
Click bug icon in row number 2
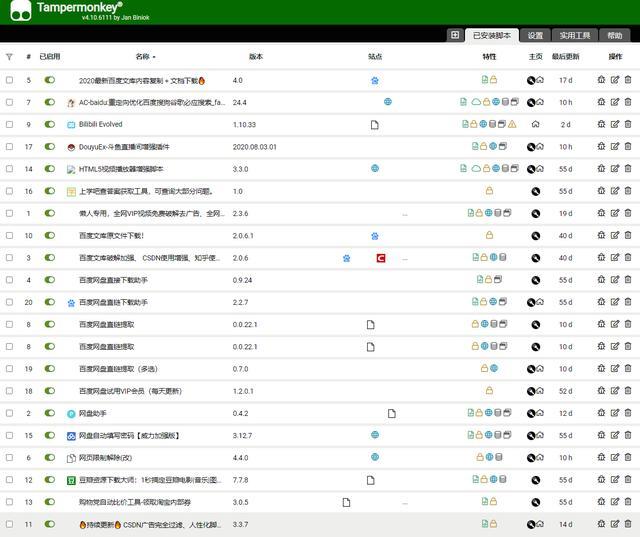[x=601, y=413]
